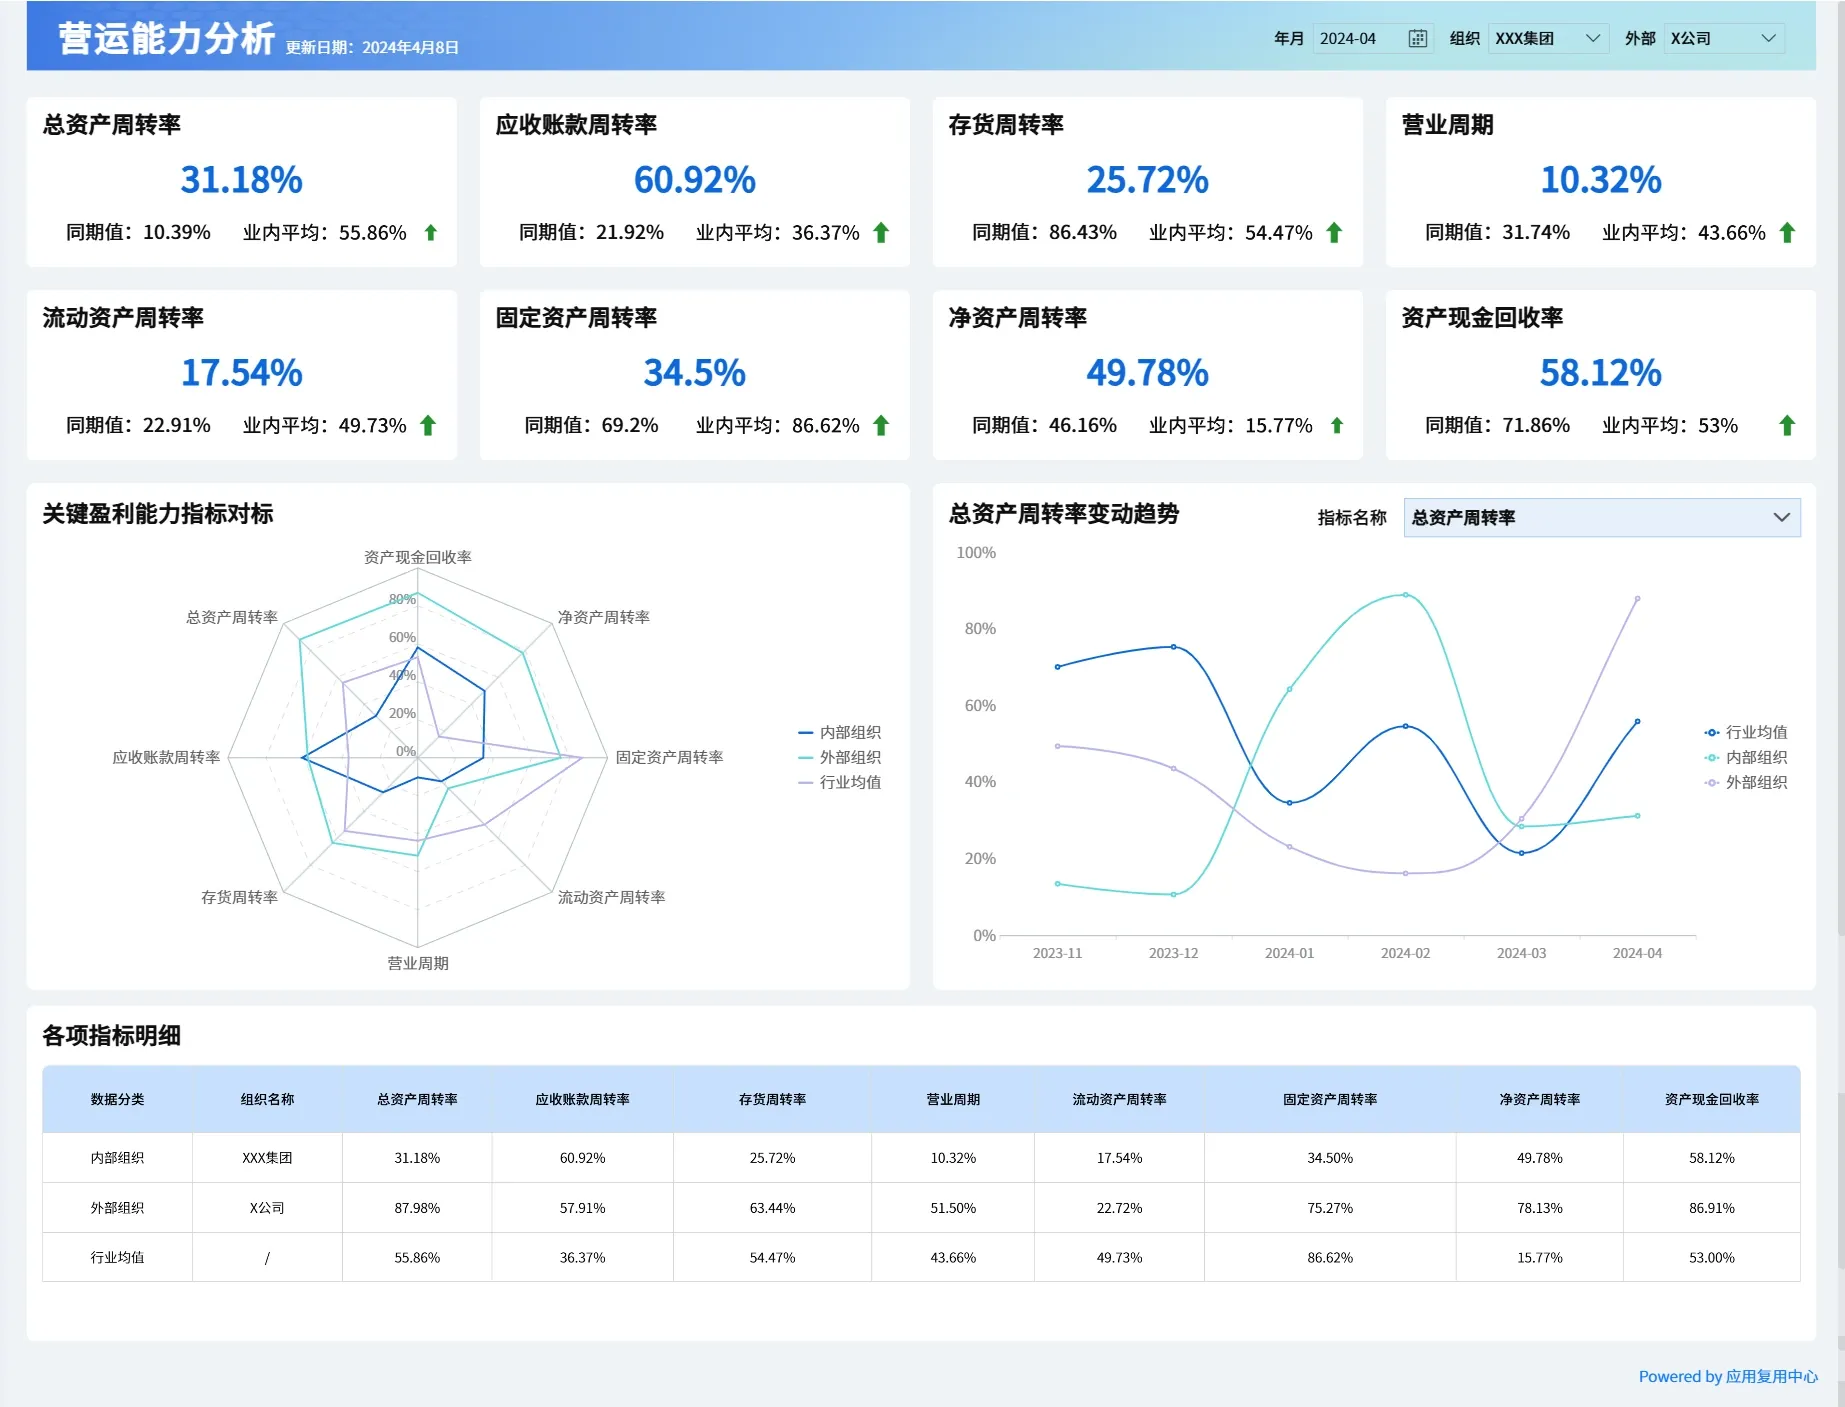This screenshot has height=1407, width=1845.
Task: Click the X公司 cell in the table
Action: pos(267,1208)
